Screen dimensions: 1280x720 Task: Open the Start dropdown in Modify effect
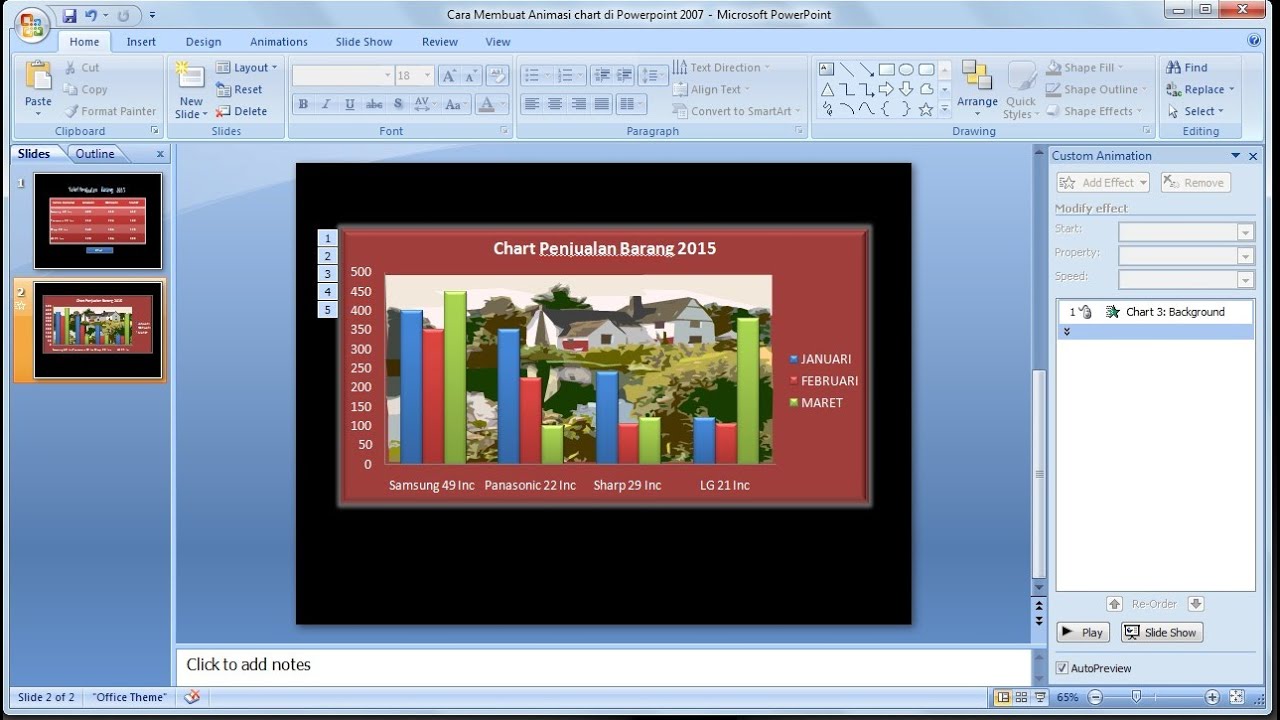click(1245, 231)
